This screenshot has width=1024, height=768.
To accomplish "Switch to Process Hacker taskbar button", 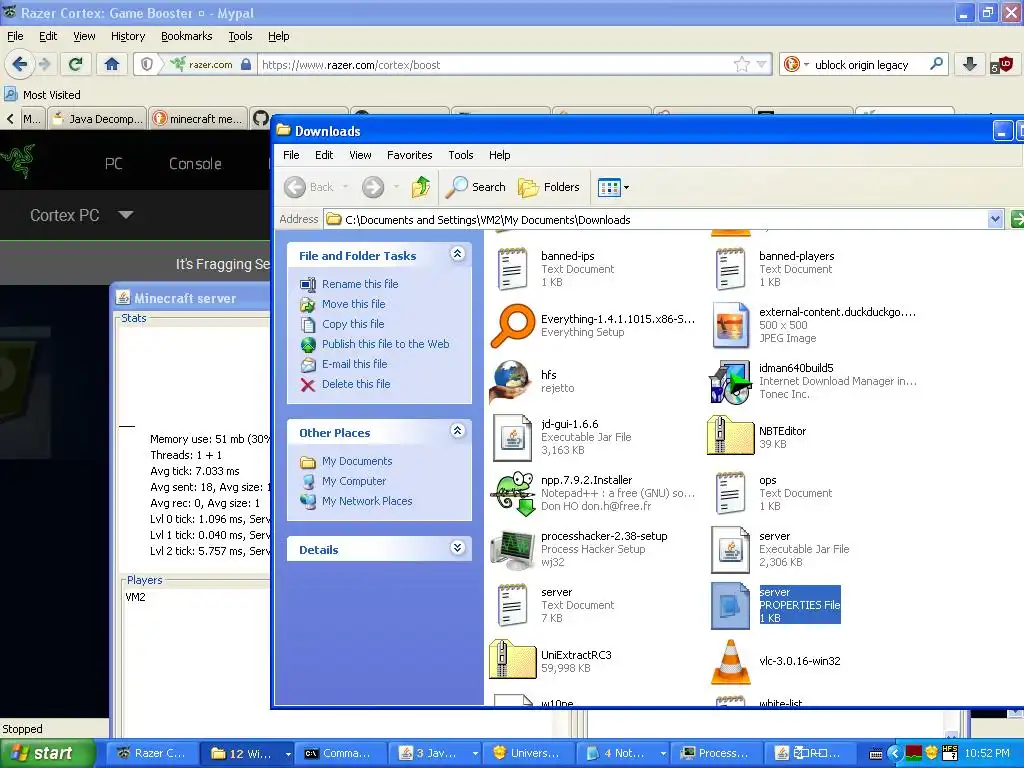I will pos(716,754).
